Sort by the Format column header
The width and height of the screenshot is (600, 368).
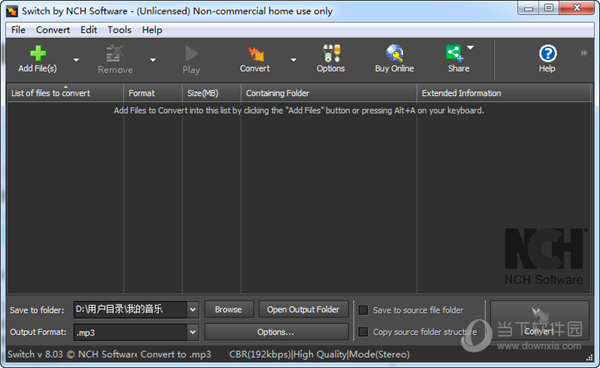tap(153, 93)
